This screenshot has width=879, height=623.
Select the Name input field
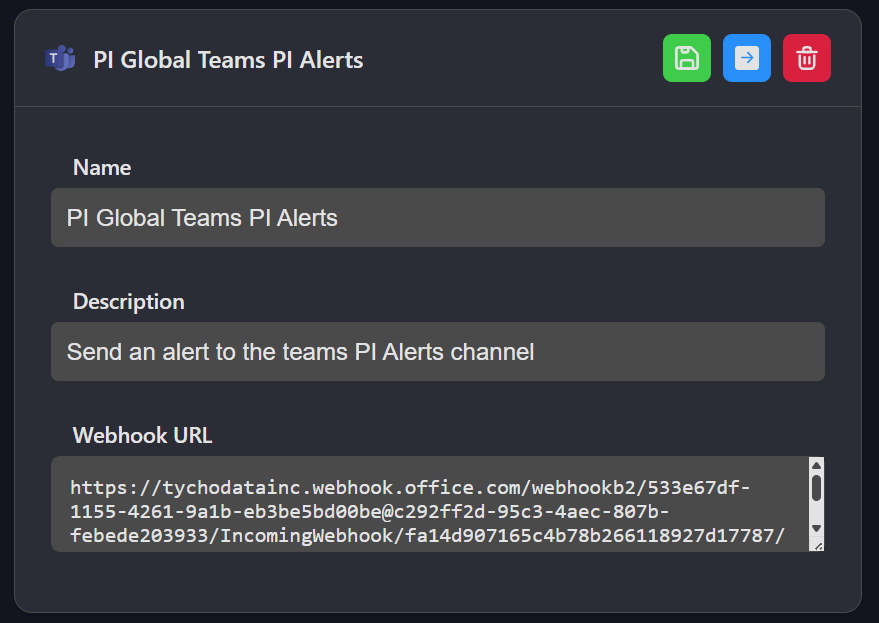pos(437,217)
